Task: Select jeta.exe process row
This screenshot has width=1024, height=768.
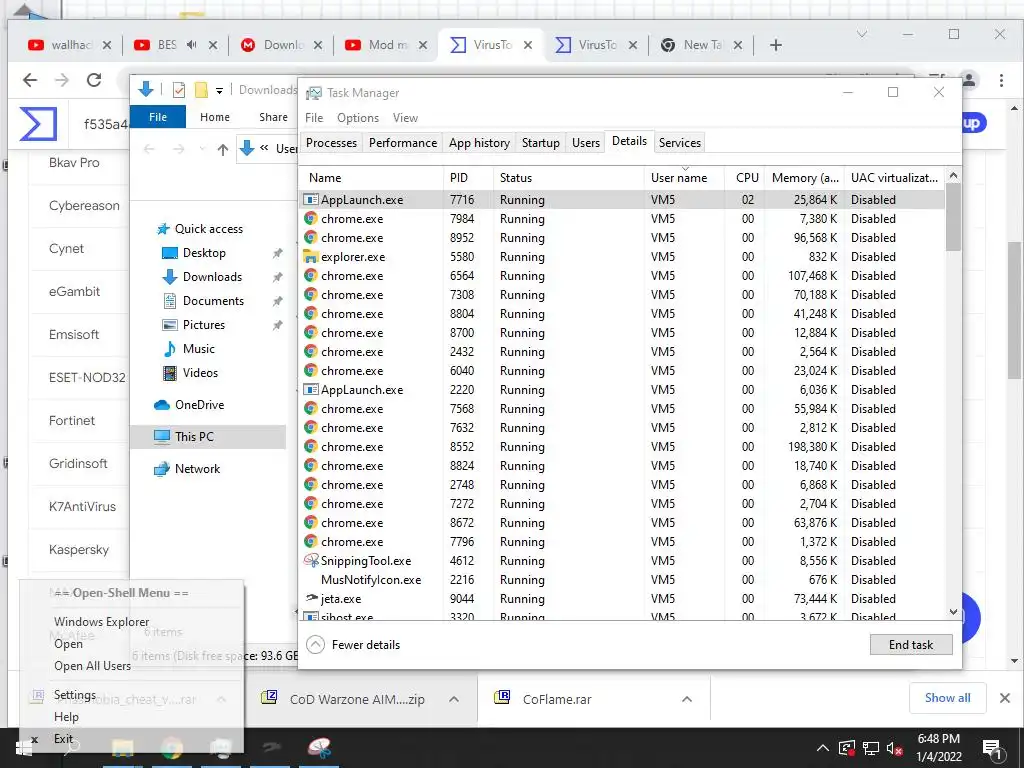Action: click(x=622, y=598)
